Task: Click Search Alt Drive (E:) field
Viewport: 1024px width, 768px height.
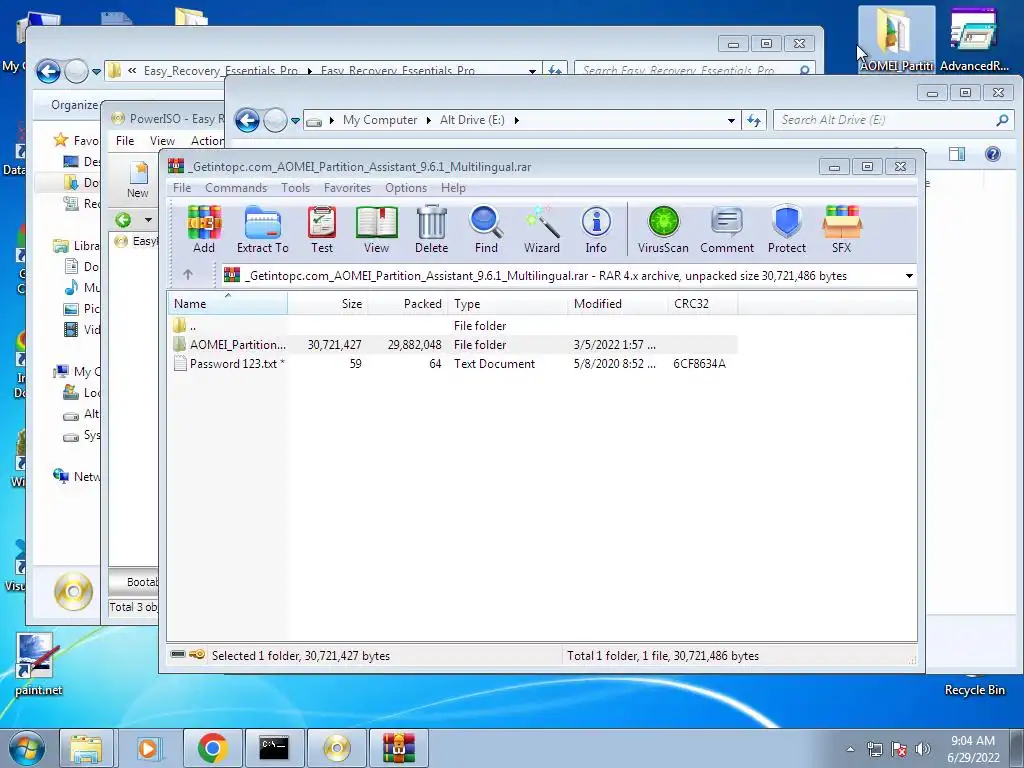Action: [x=893, y=120]
